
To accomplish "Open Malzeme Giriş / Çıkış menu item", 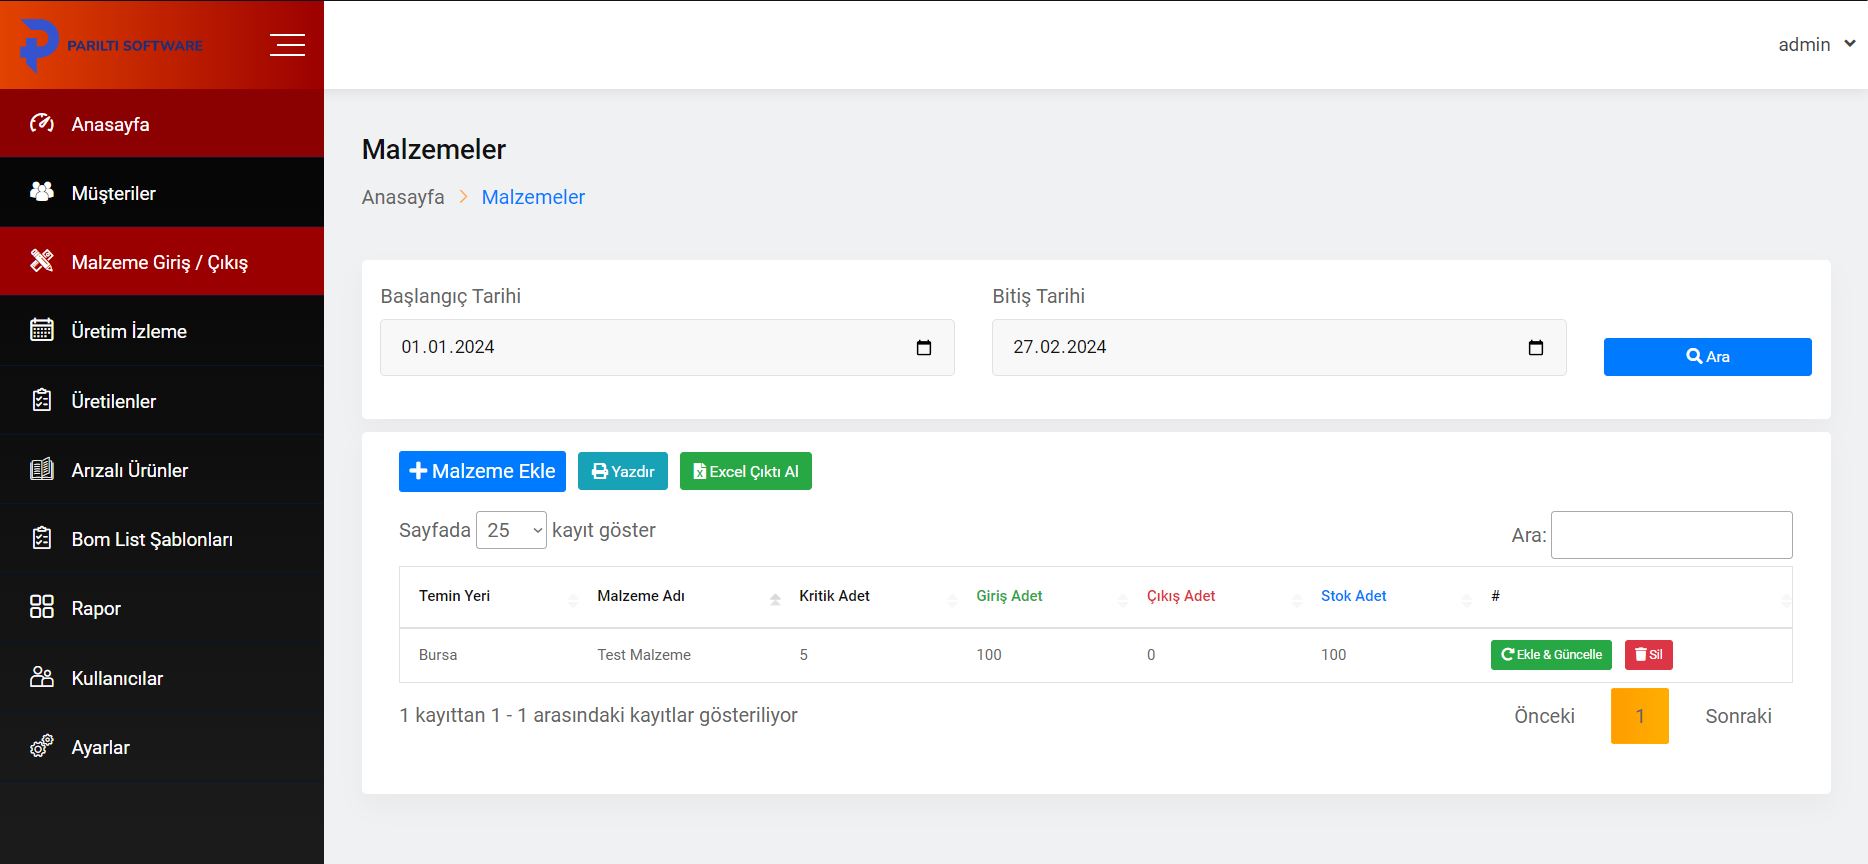I will (x=160, y=262).
